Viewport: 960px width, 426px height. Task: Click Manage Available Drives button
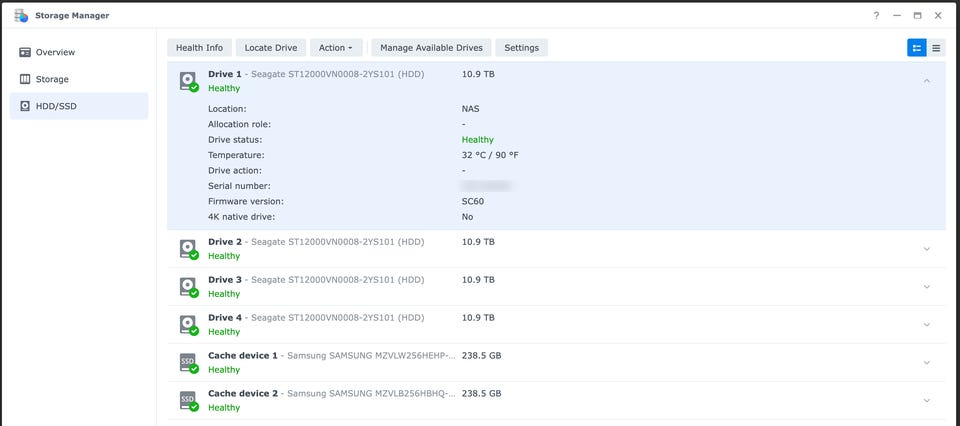point(432,48)
